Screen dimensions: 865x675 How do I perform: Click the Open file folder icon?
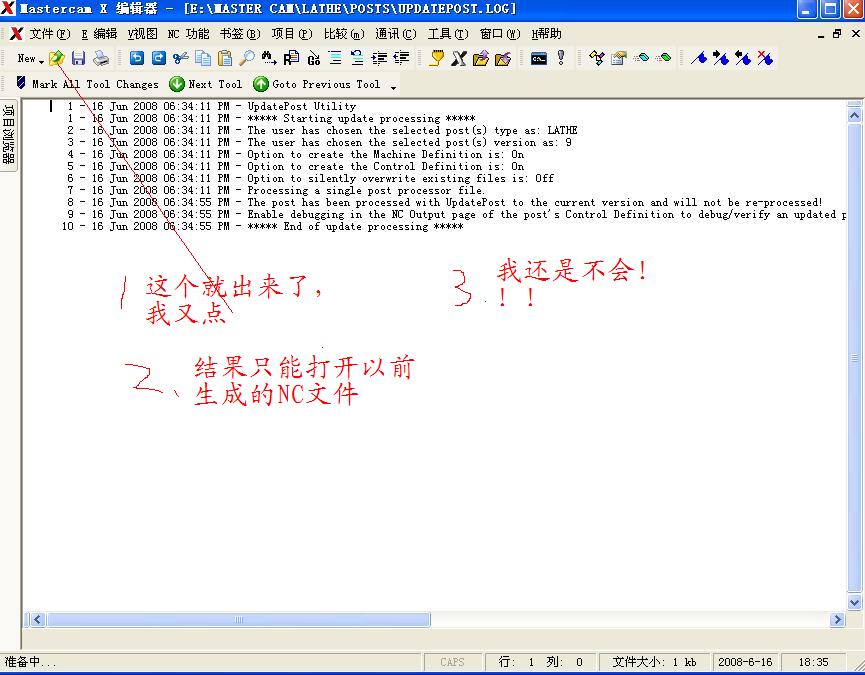[56, 58]
